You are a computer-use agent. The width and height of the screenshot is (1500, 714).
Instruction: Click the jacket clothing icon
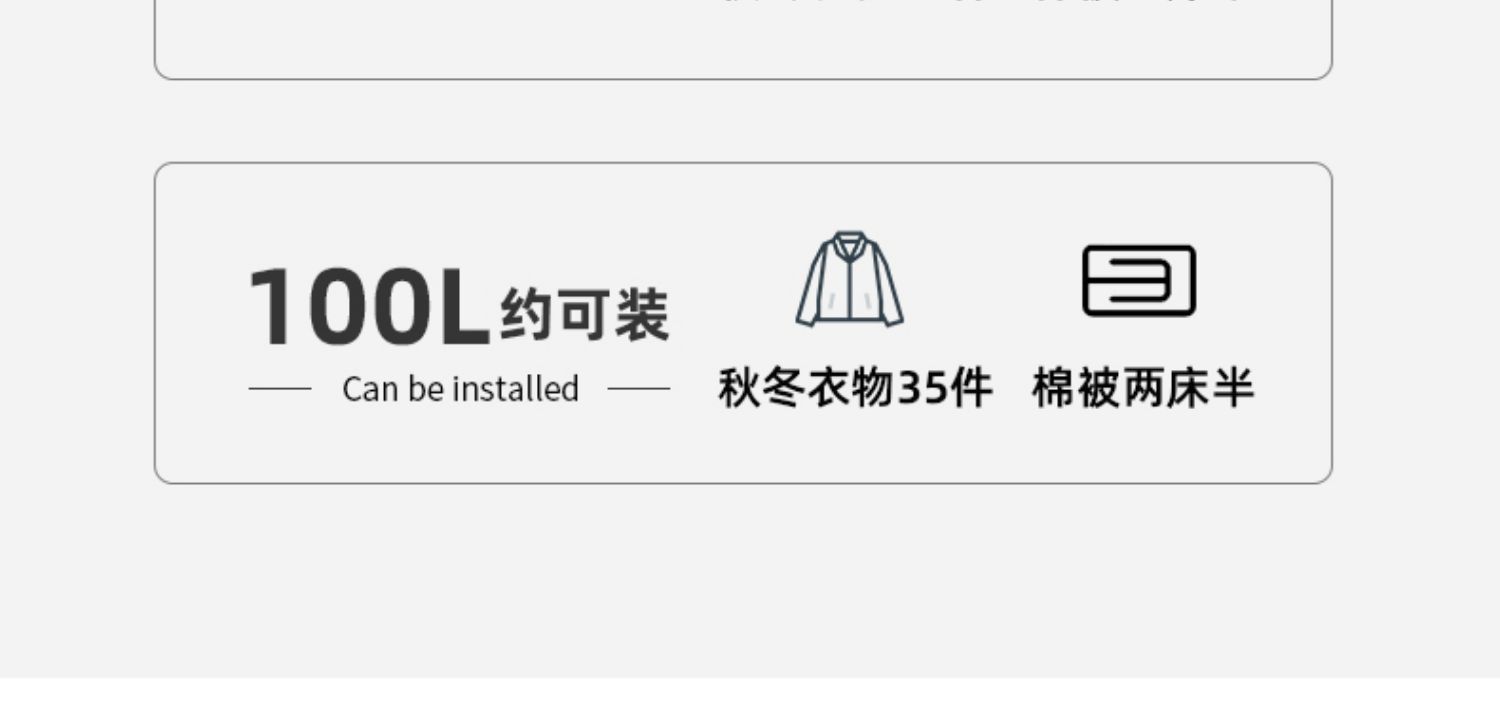(849, 279)
